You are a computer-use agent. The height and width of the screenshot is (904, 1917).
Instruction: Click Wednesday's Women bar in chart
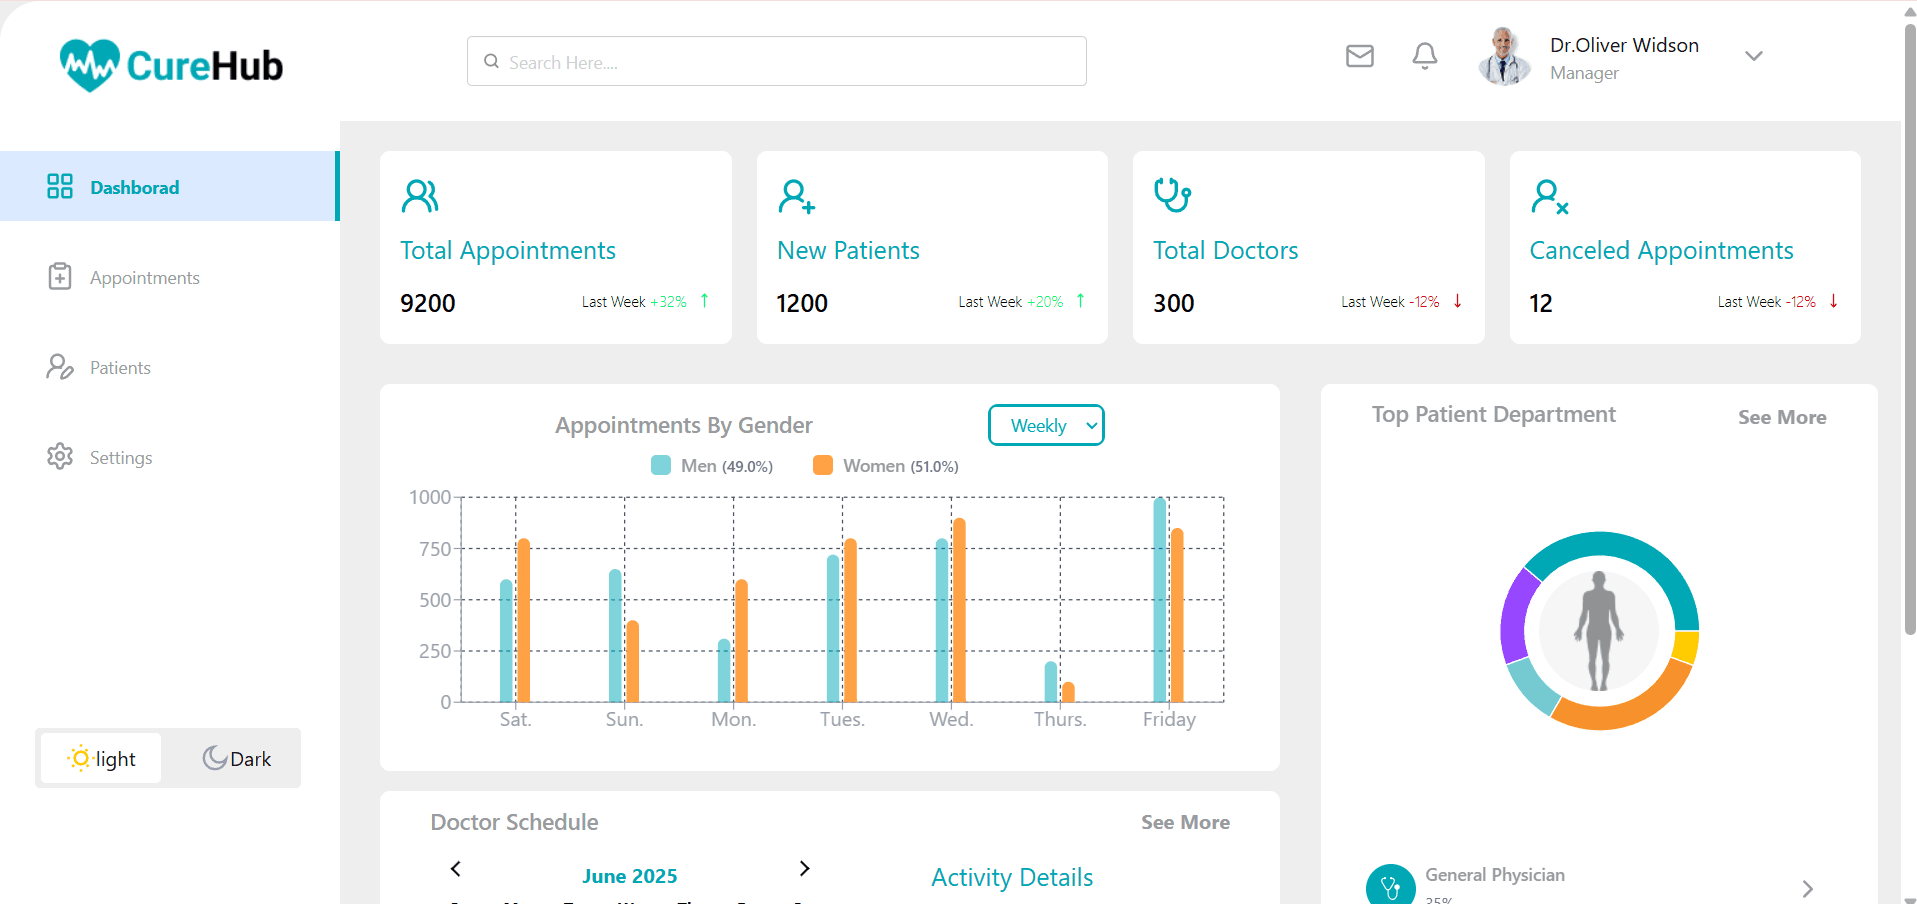point(959,610)
